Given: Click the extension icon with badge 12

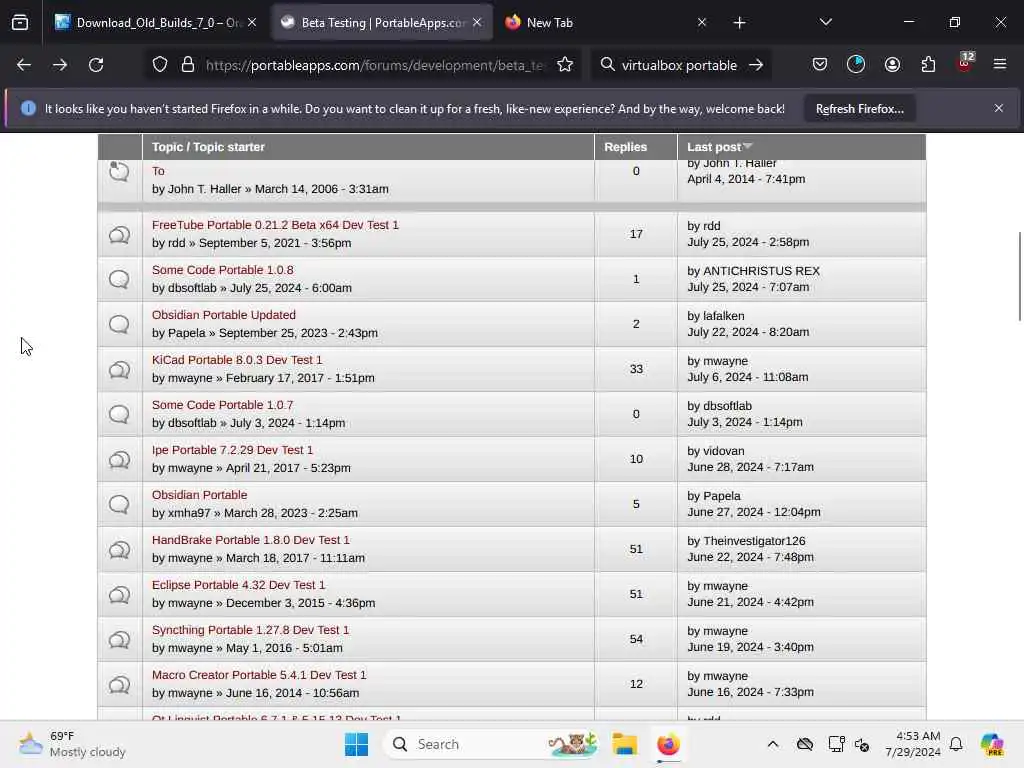Looking at the screenshot, I should (x=965, y=63).
